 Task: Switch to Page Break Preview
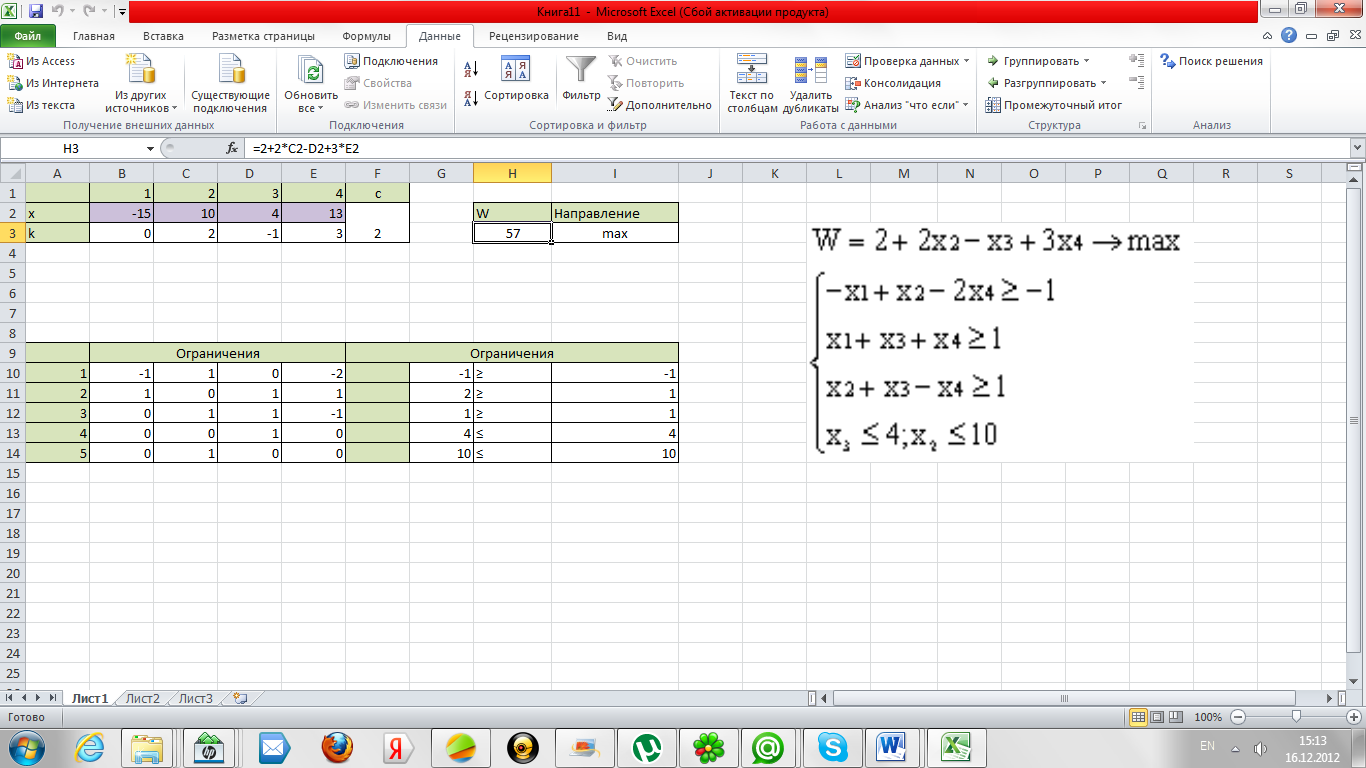(x=1176, y=717)
